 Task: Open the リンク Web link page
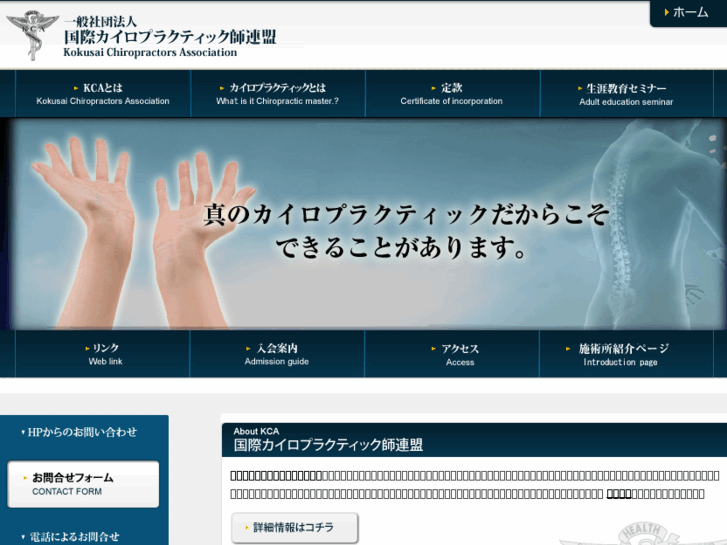click(102, 354)
